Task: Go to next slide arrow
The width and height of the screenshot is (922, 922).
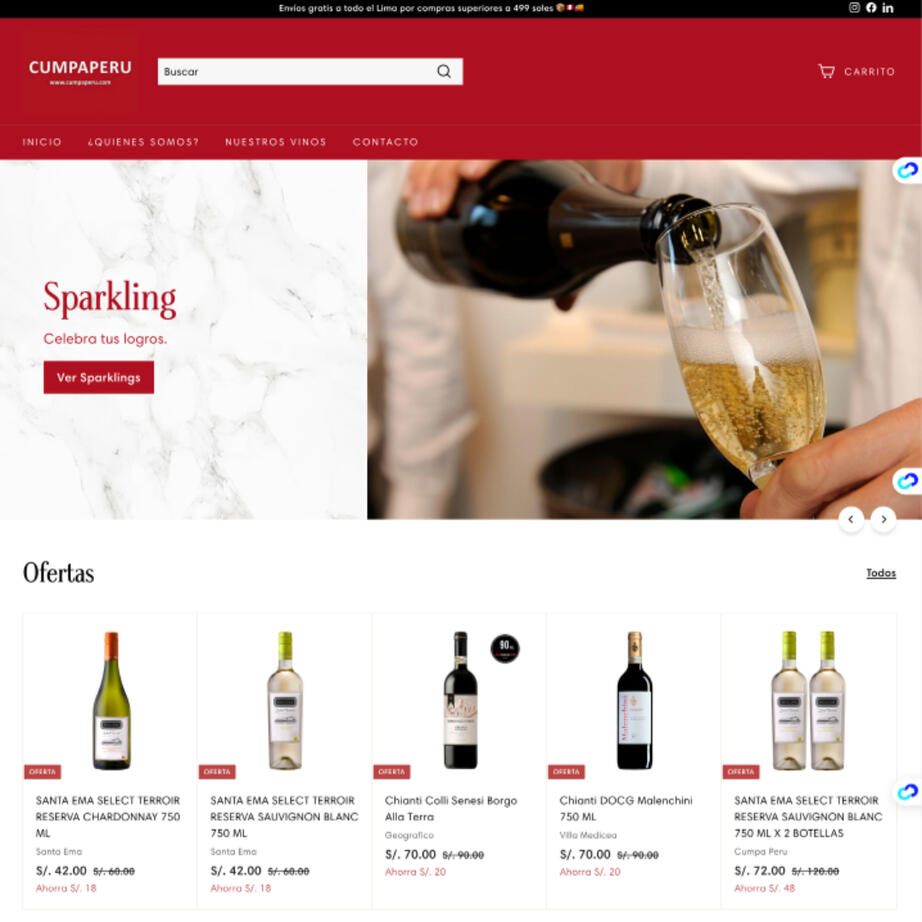Action: pos(883,519)
